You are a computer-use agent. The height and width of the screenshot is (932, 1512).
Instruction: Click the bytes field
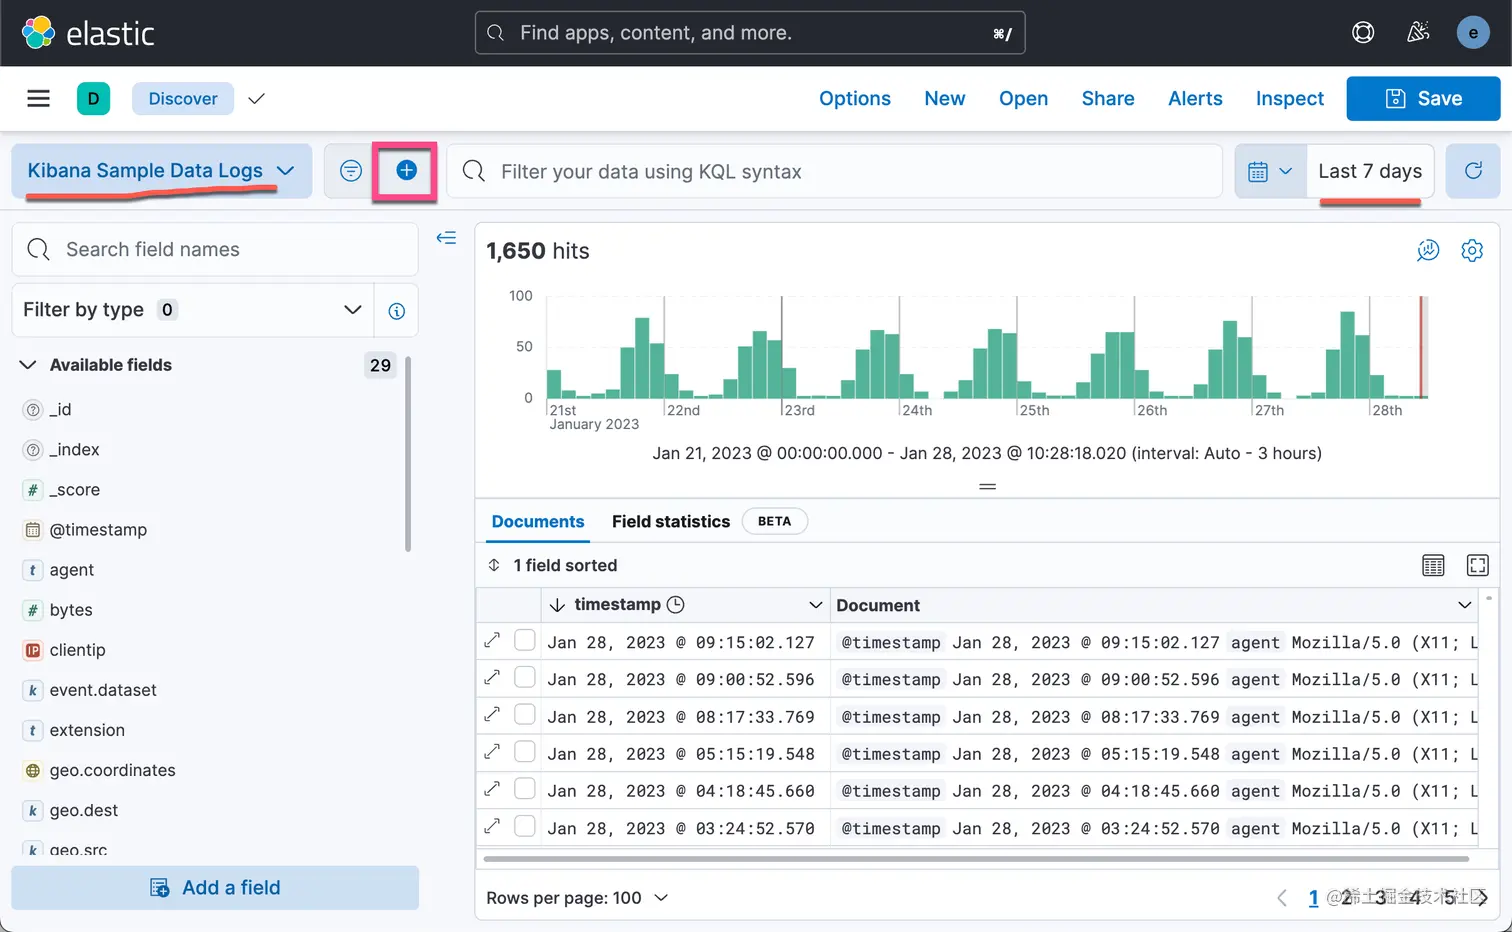click(71, 610)
